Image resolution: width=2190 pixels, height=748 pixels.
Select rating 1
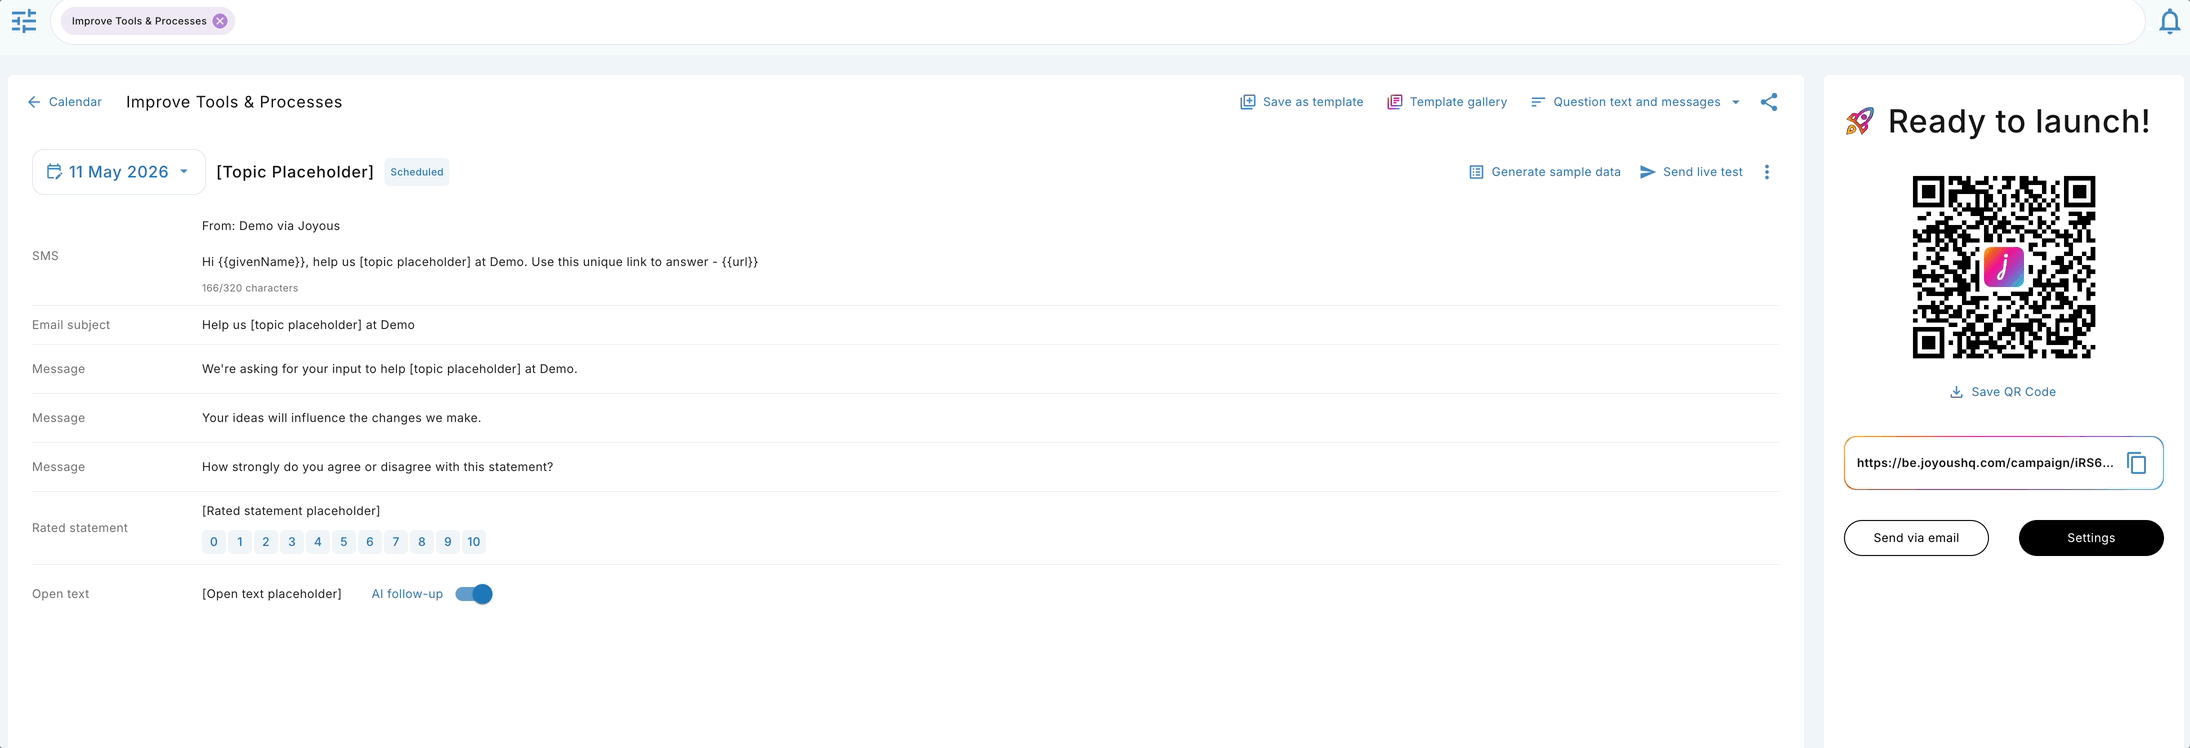tap(240, 542)
